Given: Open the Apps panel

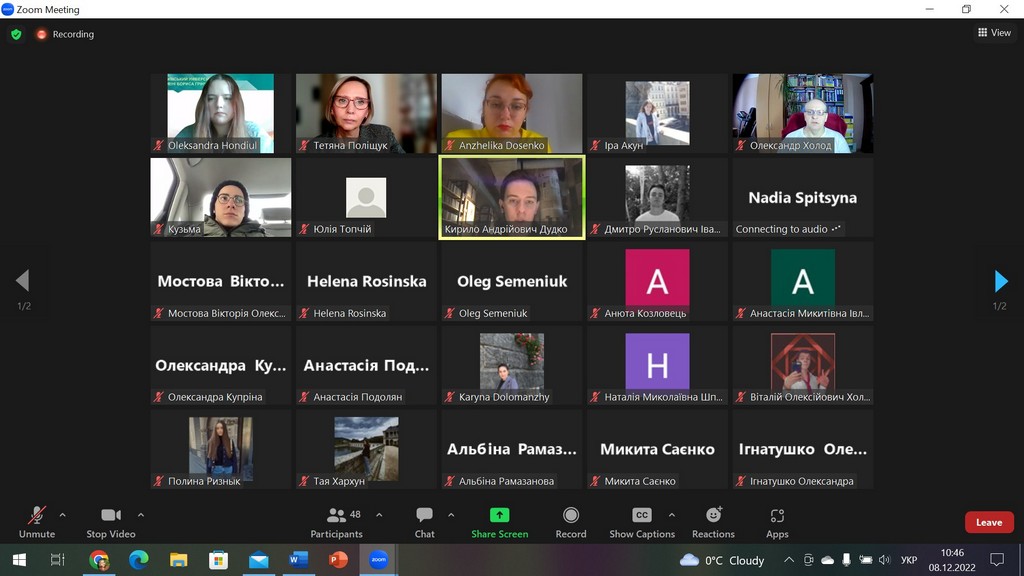Looking at the screenshot, I should click(777, 521).
